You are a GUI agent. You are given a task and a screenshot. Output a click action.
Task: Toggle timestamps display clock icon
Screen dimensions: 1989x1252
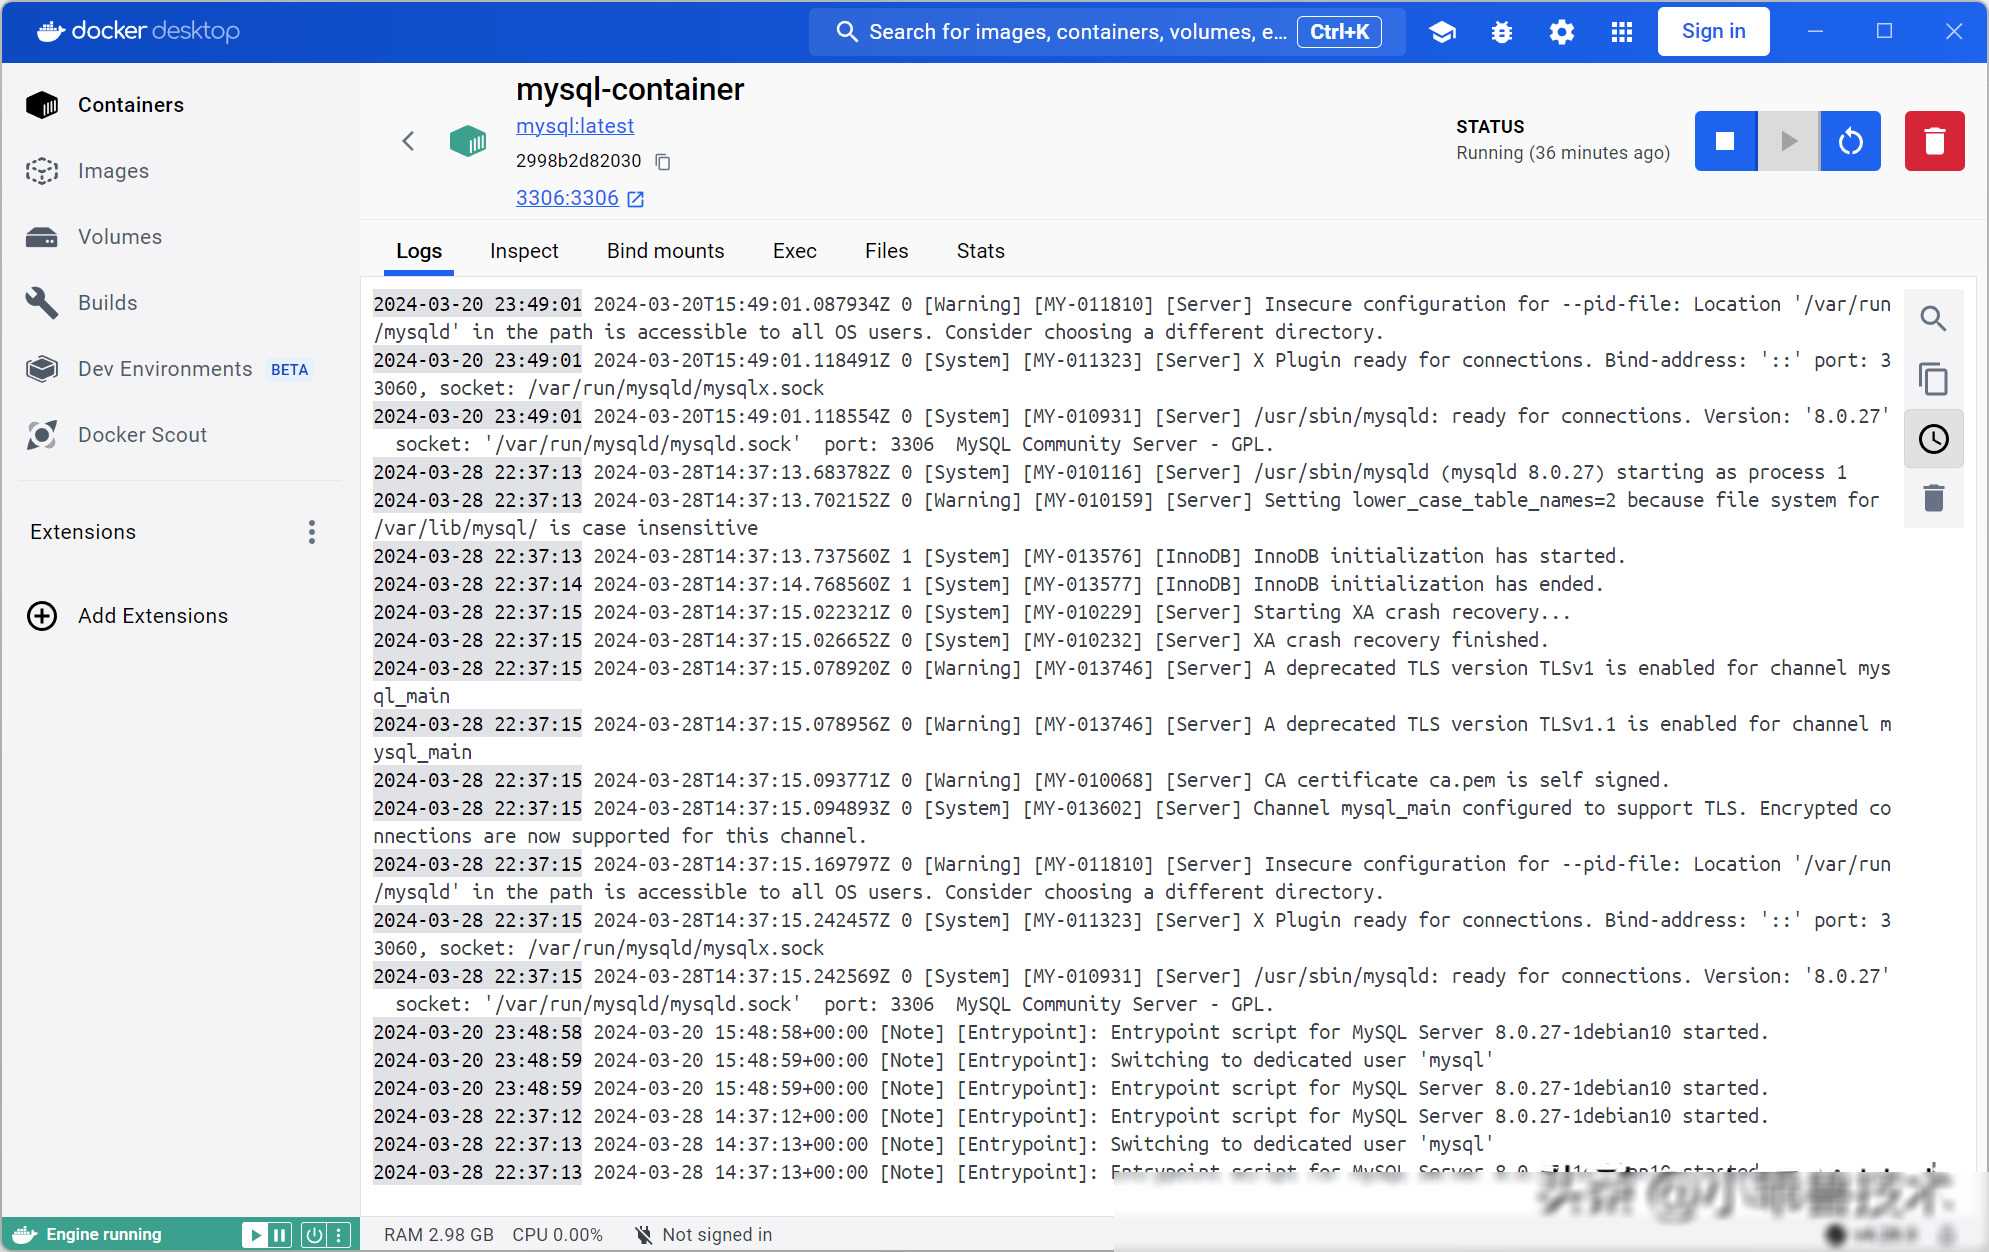pos(1933,439)
